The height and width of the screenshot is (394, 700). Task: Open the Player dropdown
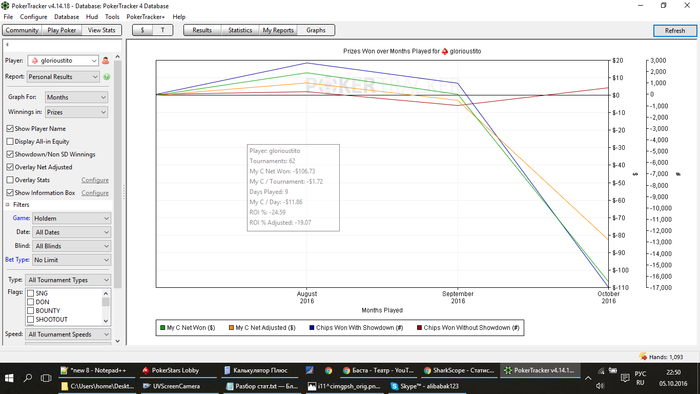[63, 60]
